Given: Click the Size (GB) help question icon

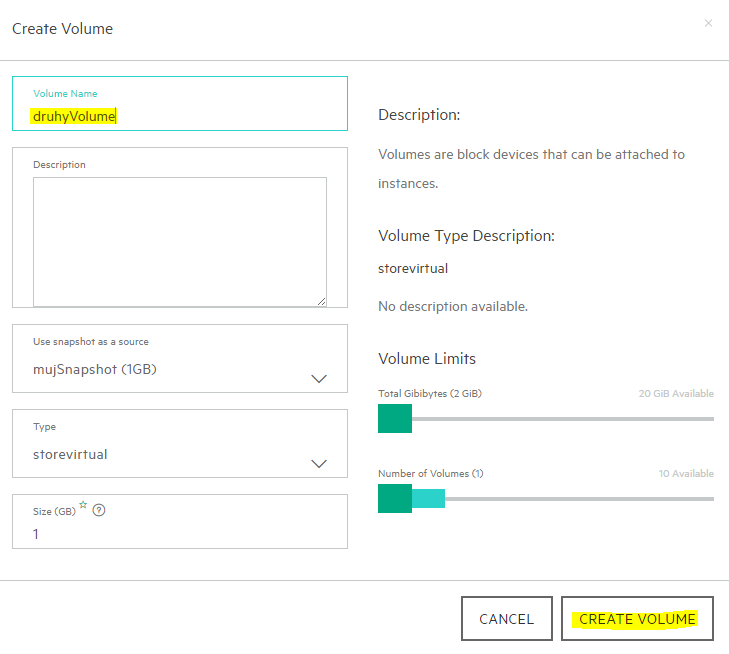Looking at the screenshot, I should 99,510.
